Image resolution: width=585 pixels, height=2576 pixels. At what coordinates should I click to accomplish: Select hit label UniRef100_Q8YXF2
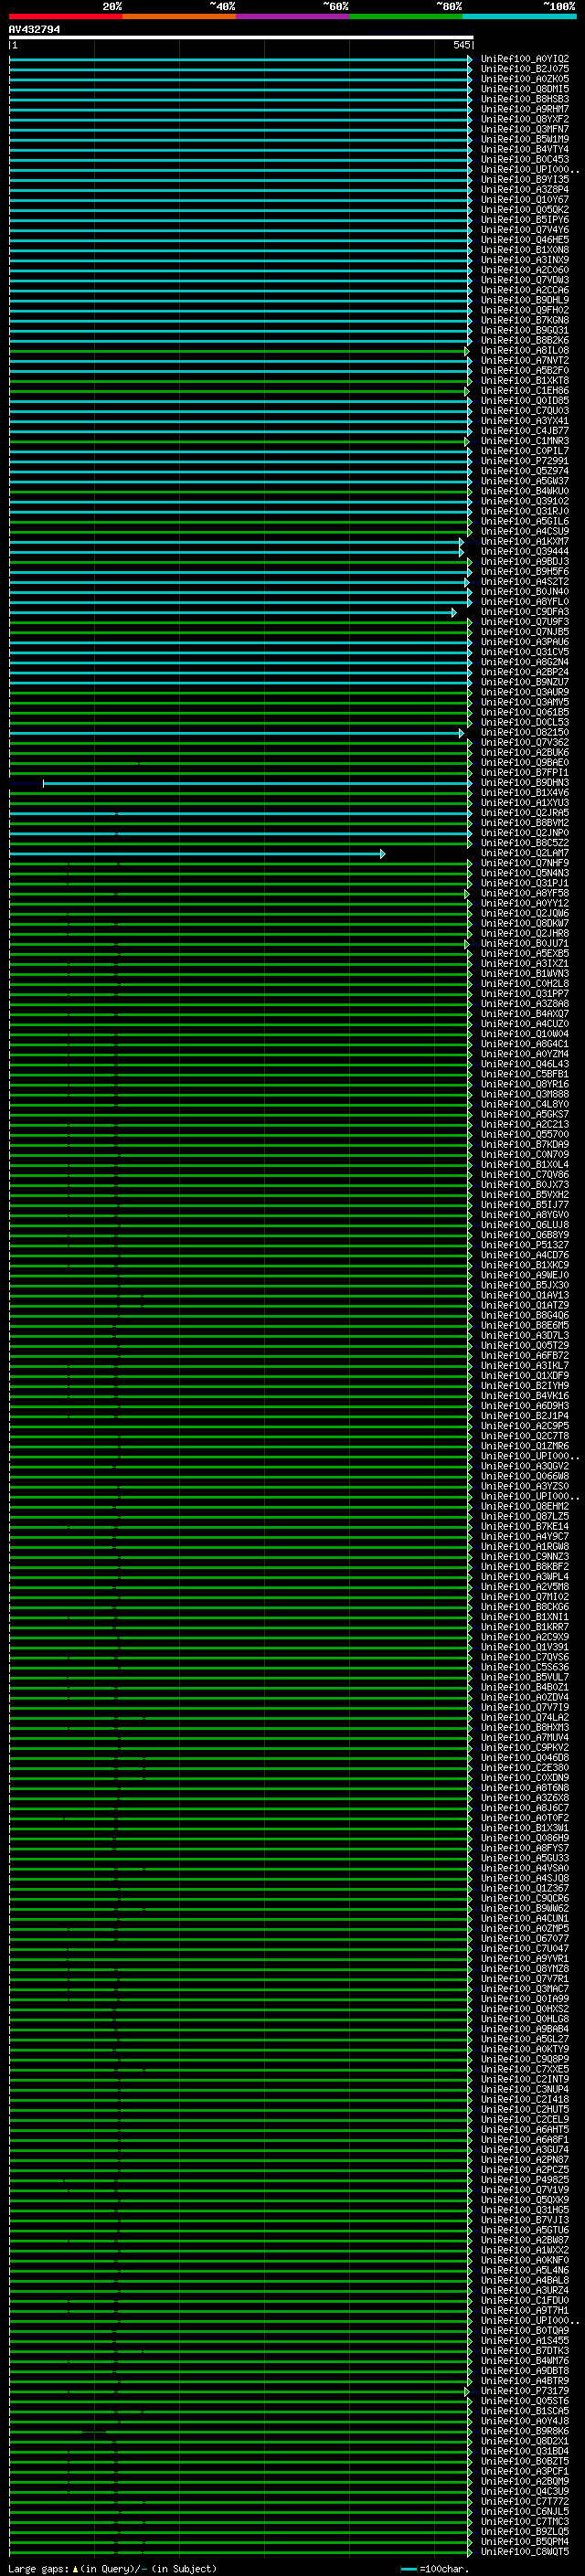525,119
